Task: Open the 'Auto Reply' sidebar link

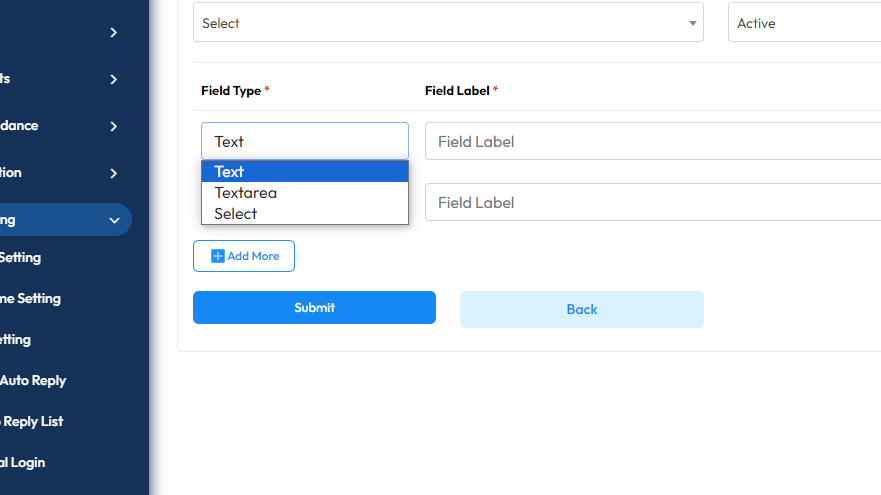Action: [x=33, y=380]
